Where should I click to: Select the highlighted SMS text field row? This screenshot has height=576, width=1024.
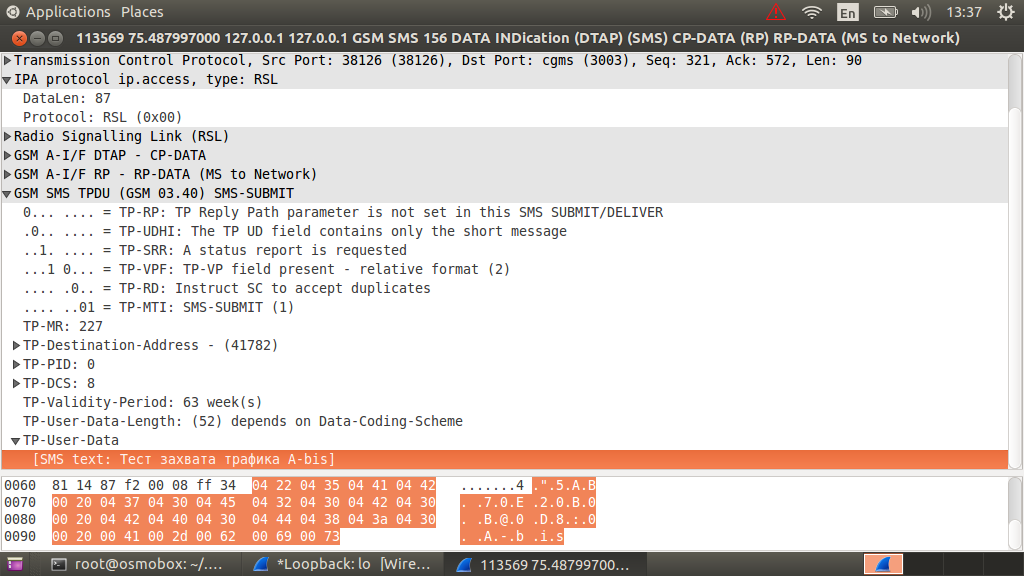point(180,459)
